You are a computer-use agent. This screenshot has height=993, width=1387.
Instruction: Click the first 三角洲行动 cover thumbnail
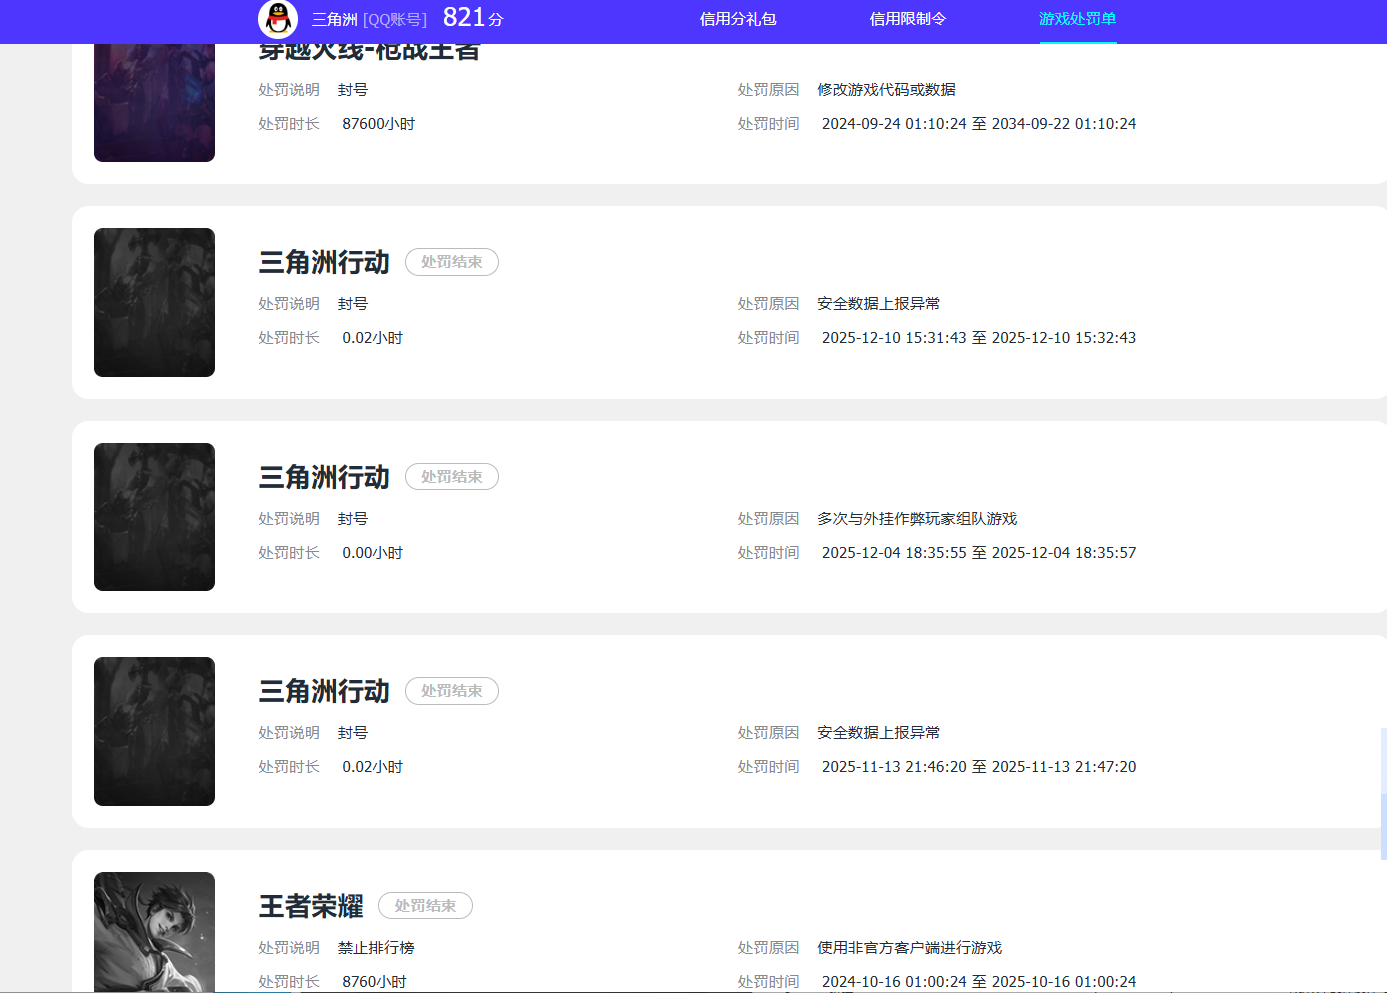(154, 302)
